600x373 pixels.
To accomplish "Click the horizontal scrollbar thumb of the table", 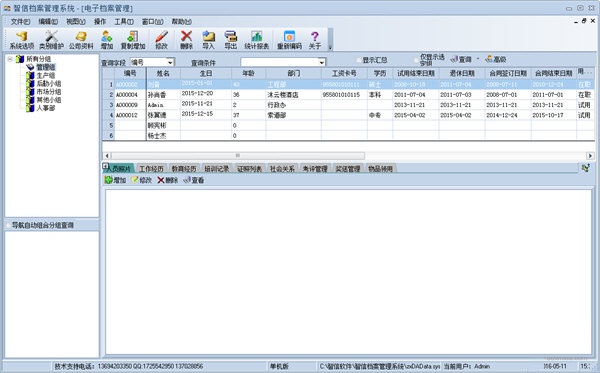I will (x=238, y=155).
